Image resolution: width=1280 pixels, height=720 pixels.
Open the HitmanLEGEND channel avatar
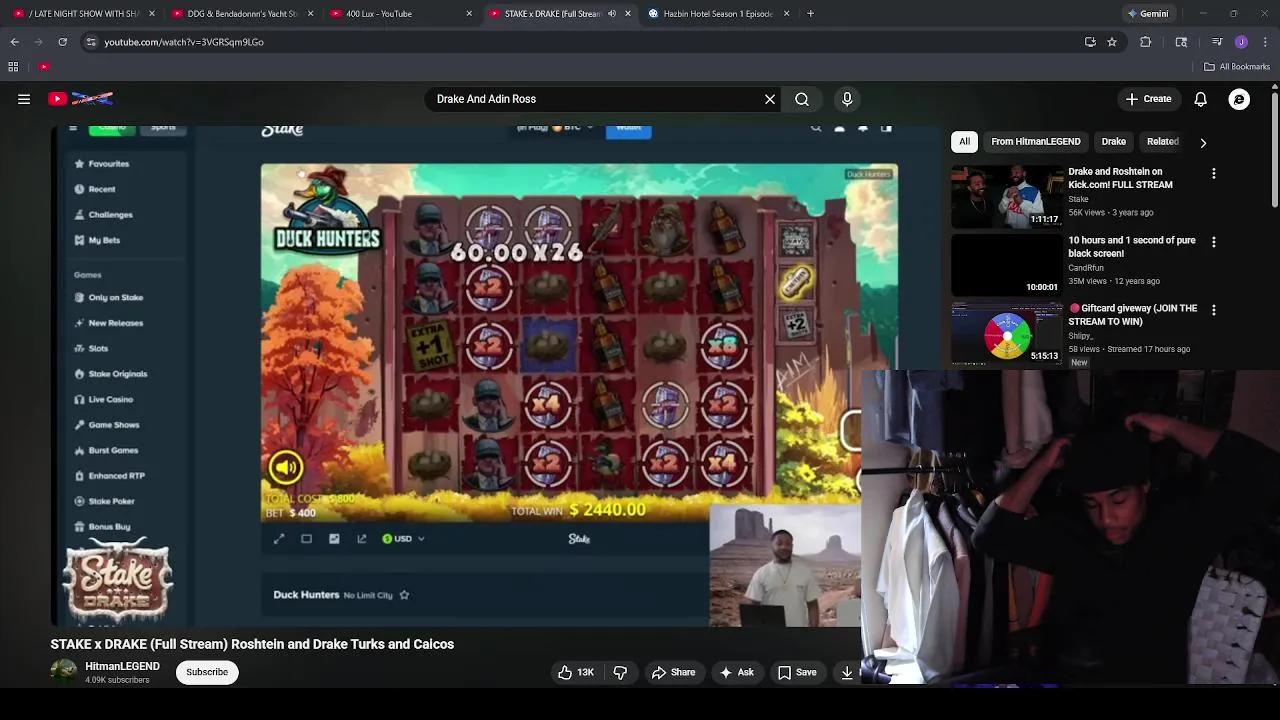click(x=64, y=672)
